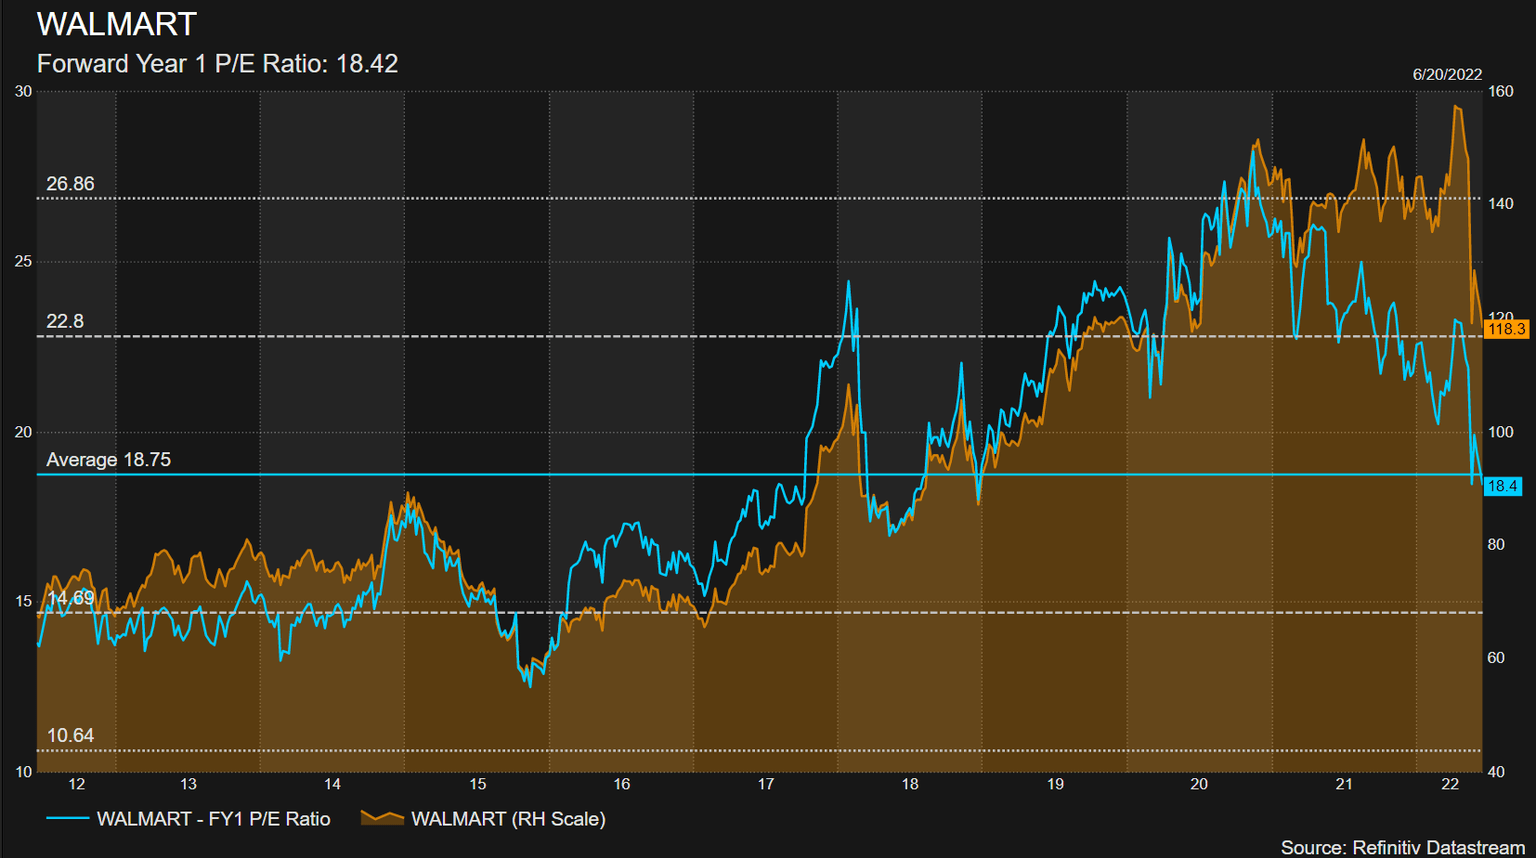The height and width of the screenshot is (858, 1536).
Task: Click year label 12 on the time axis
Action: coord(77,784)
